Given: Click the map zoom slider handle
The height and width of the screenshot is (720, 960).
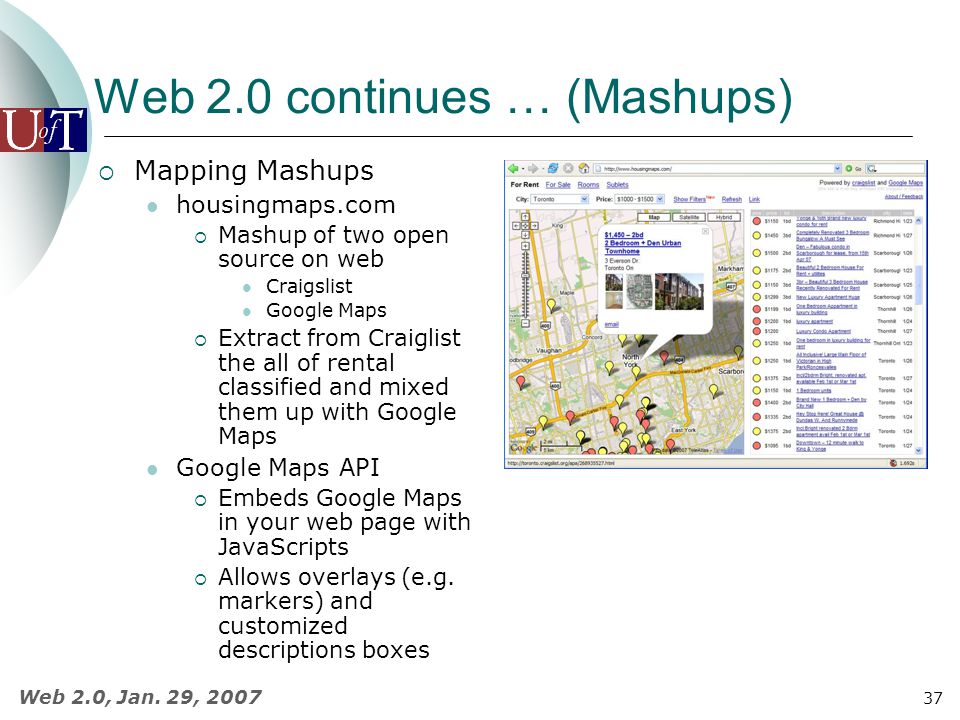Looking at the screenshot, I should [525, 276].
